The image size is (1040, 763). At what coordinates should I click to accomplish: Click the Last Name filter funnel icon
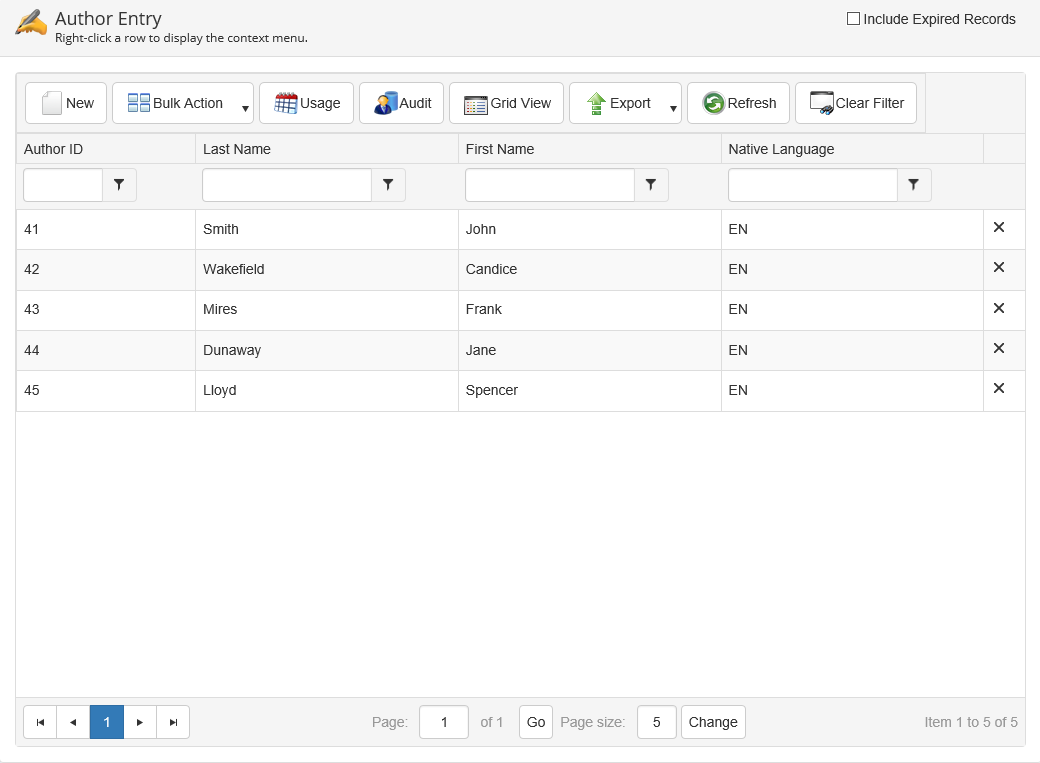click(x=388, y=185)
